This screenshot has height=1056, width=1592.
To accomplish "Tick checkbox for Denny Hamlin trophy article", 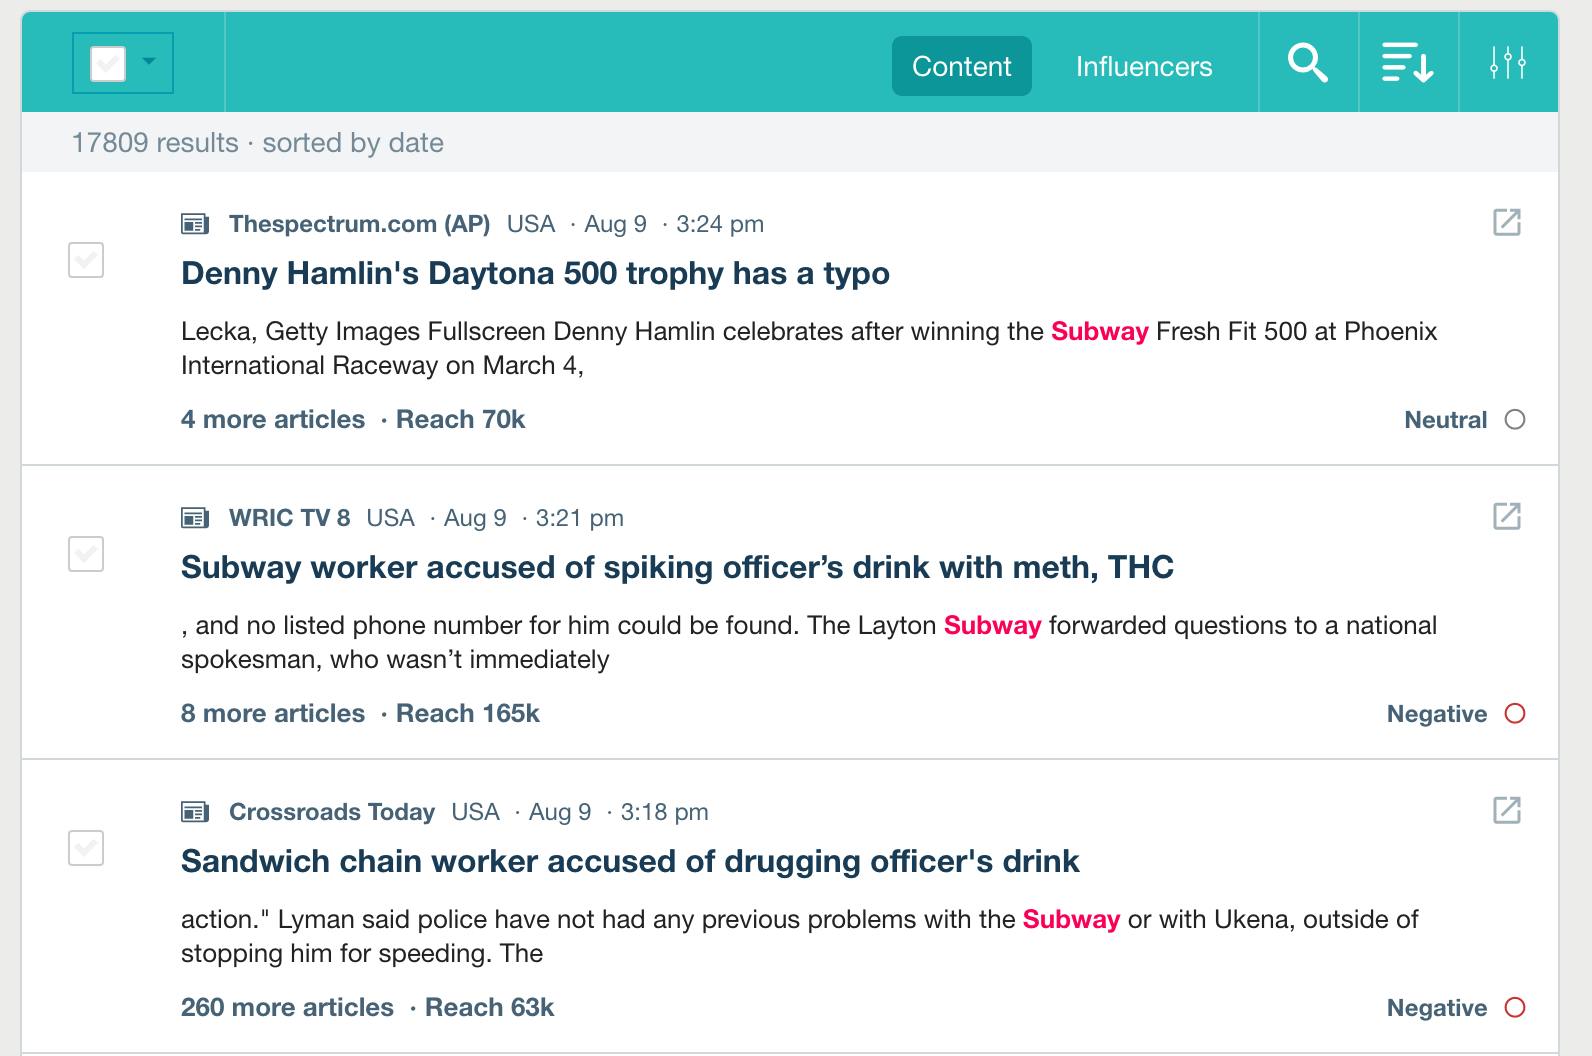I will (x=86, y=260).
